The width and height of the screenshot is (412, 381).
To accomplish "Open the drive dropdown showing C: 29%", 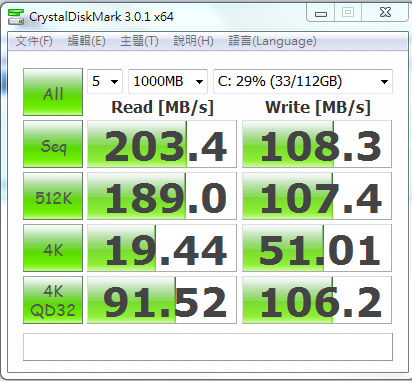I will coord(303,81).
